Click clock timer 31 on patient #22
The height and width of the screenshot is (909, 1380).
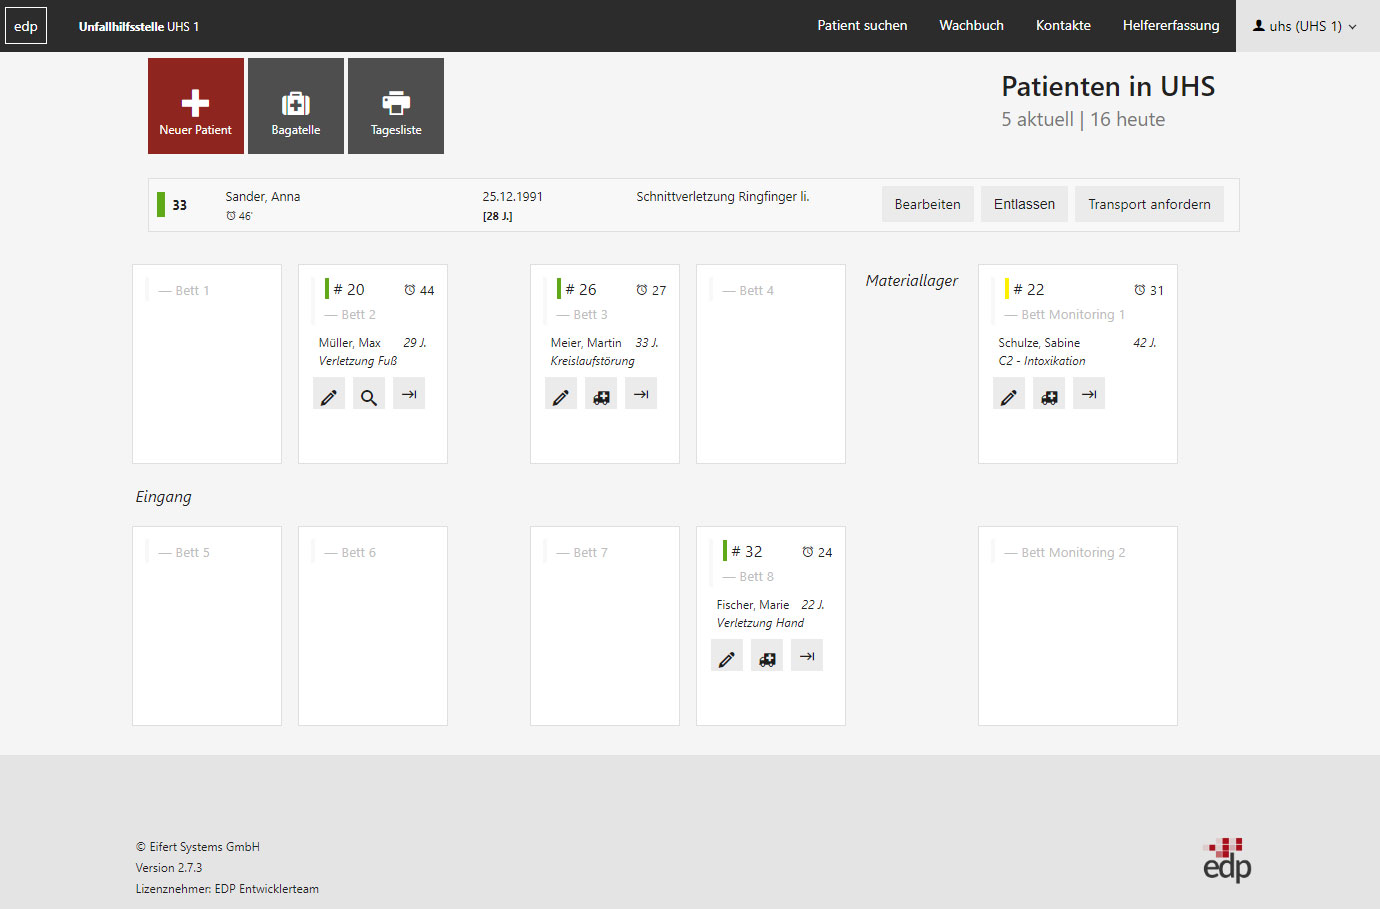(1149, 290)
